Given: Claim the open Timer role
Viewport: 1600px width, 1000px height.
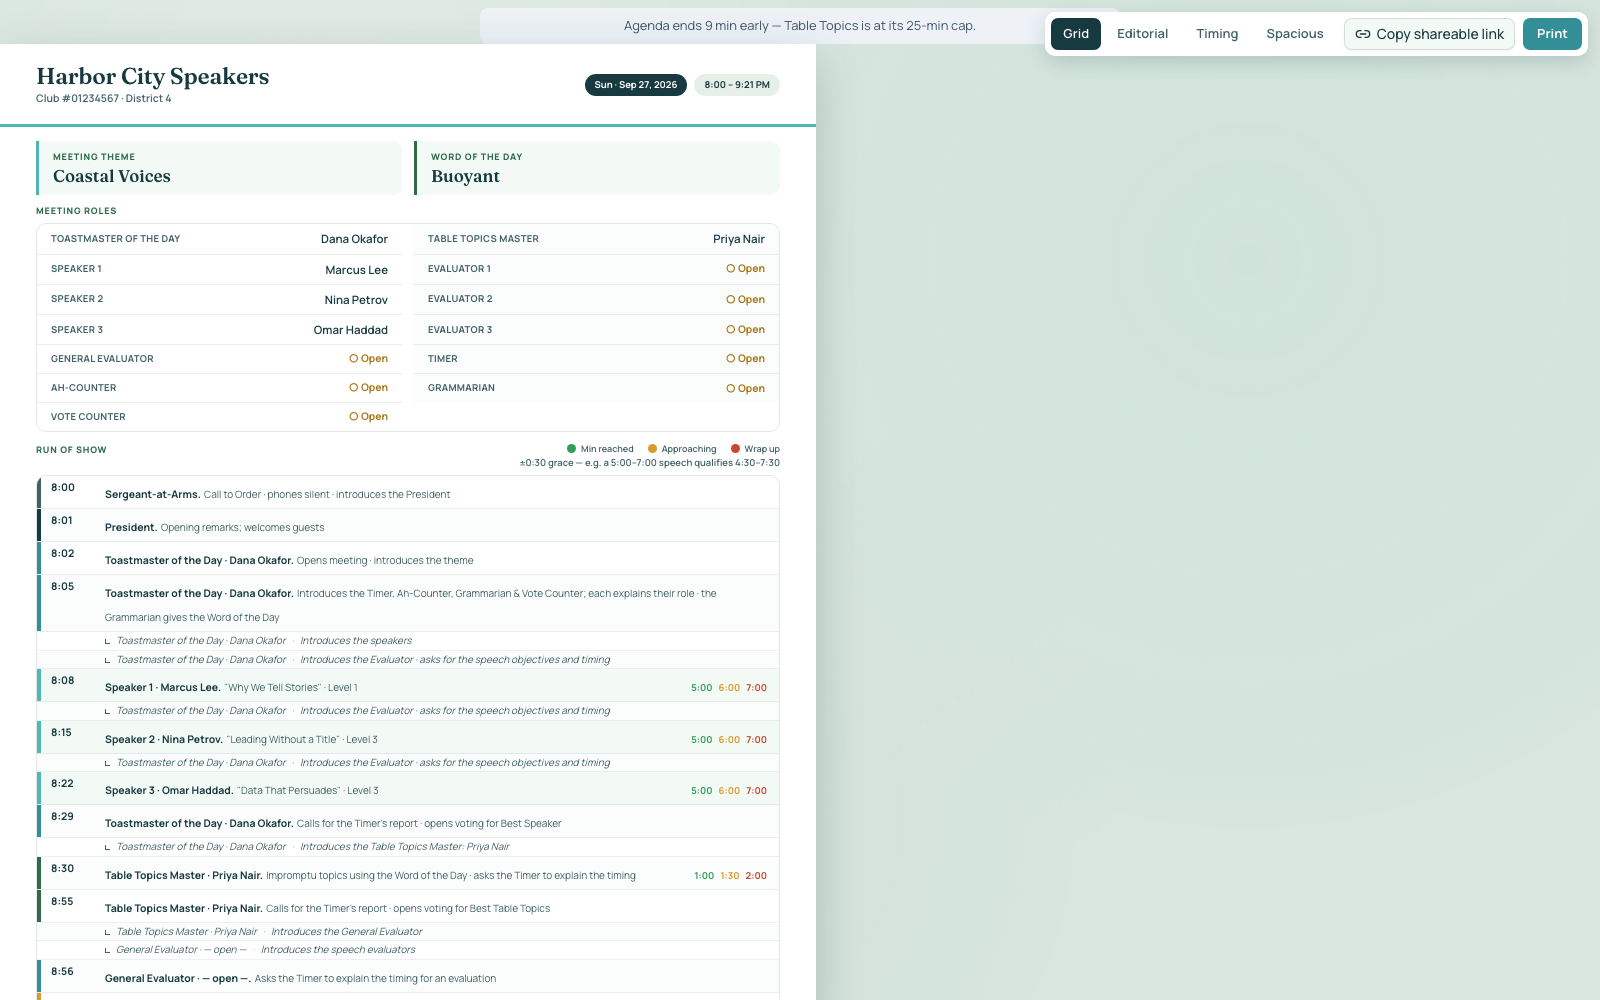Looking at the screenshot, I should (x=746, y=359).
